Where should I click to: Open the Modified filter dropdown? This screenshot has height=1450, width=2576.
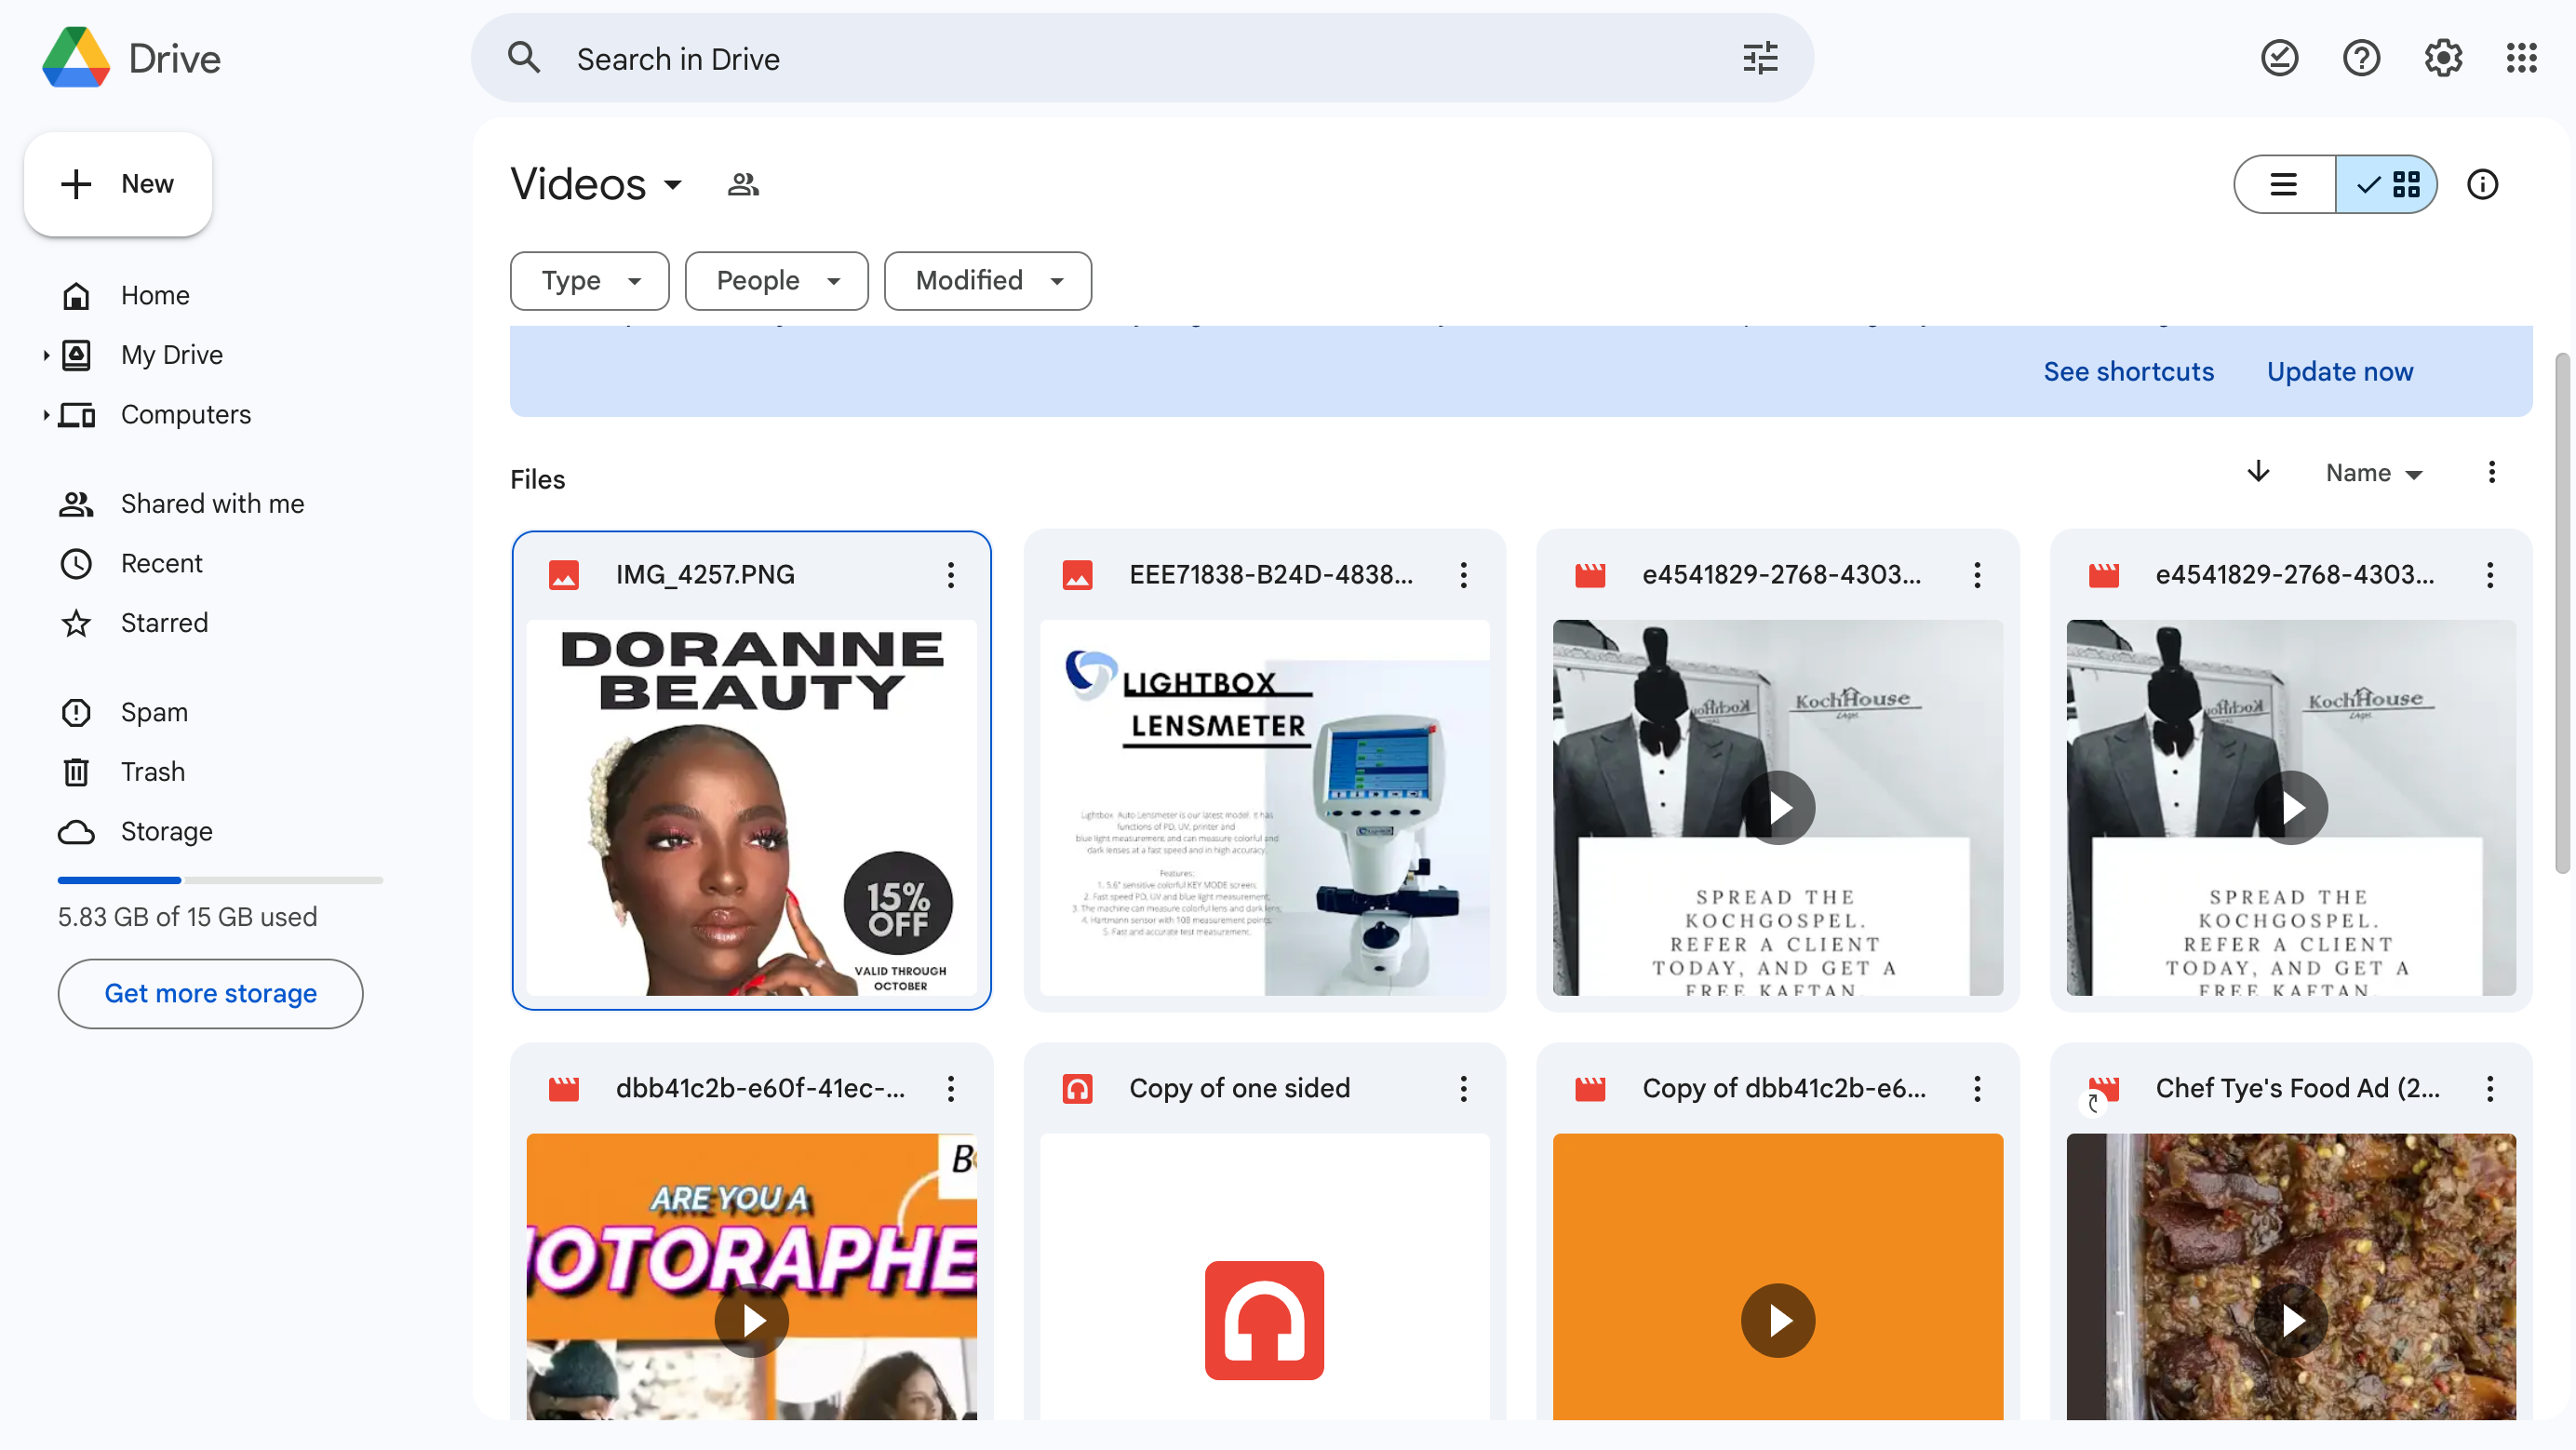pos(987,281)
